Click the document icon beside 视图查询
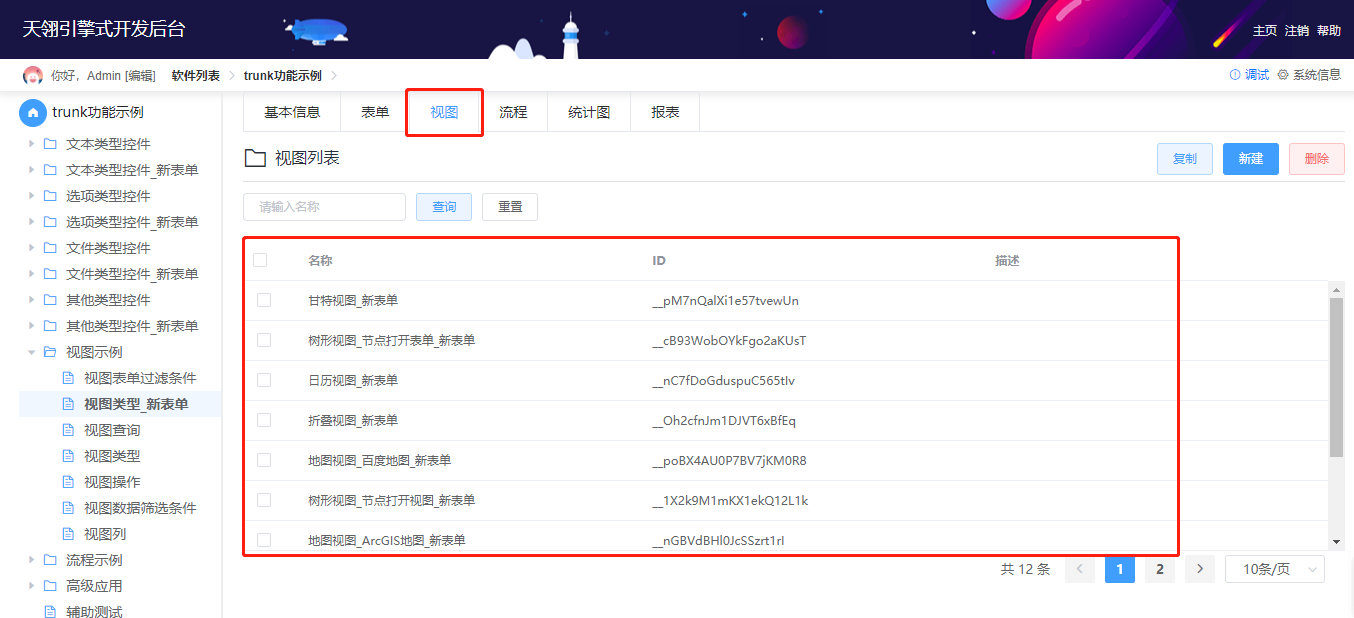Image resolution: width=1354 pixels, height=618 pixels. 69,430
